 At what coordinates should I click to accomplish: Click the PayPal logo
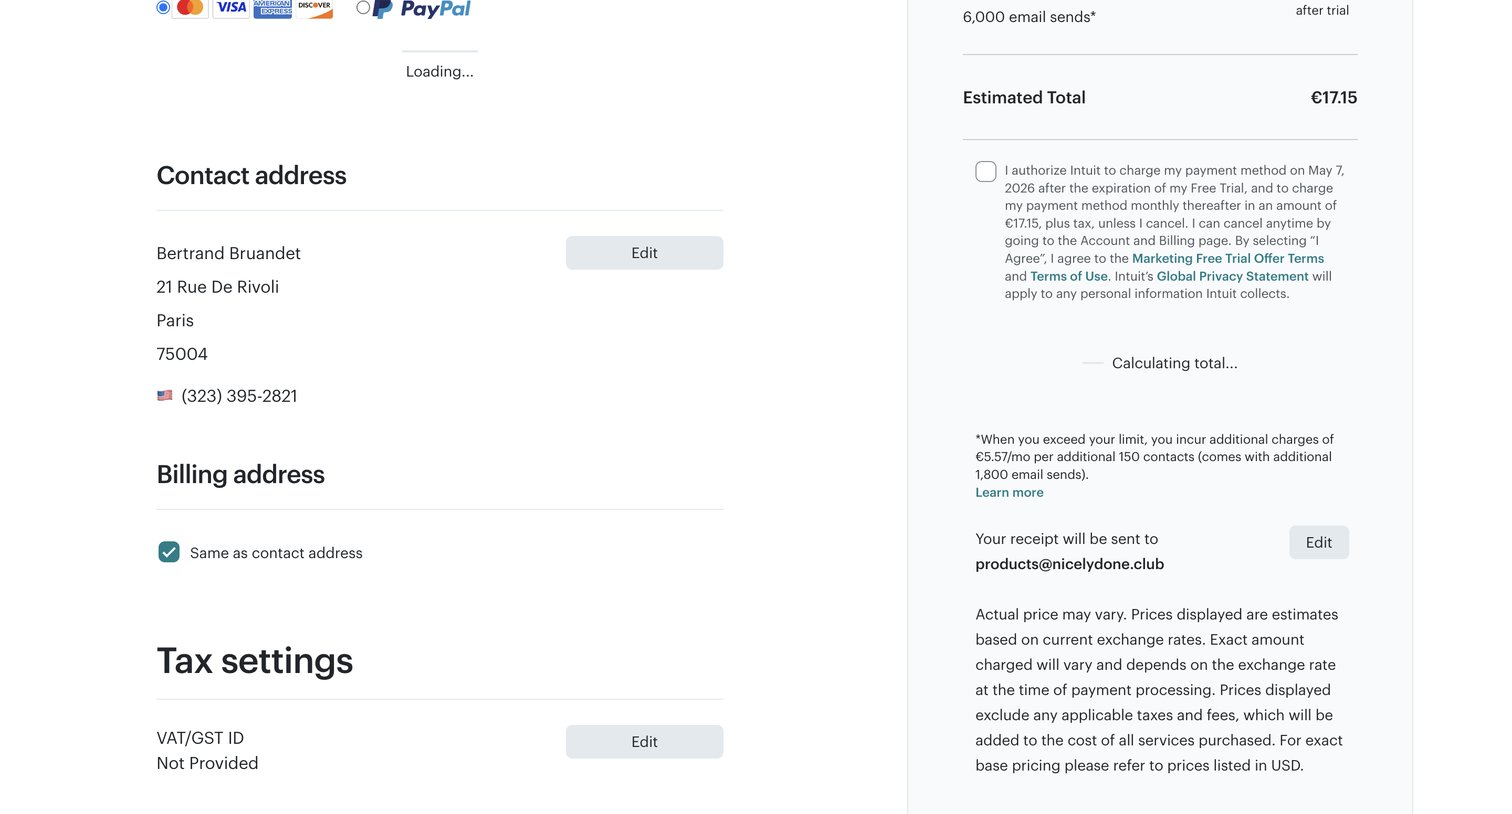coord(422,9)
